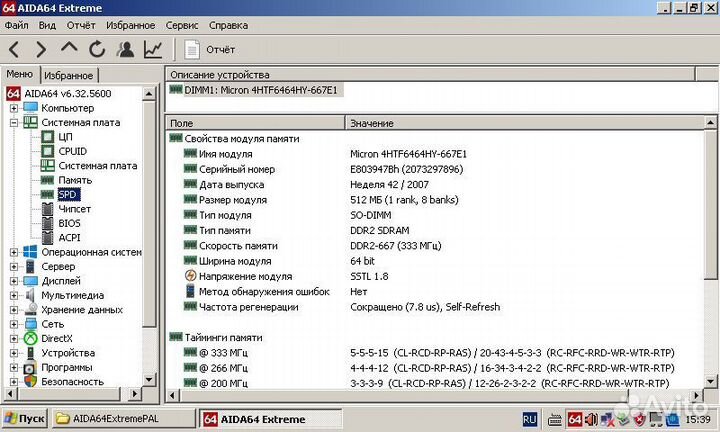This screenshot has width=720, height=432.
Task: Click the red shield security tray icon
Action: pyautogui.click(x=639, y=419)
